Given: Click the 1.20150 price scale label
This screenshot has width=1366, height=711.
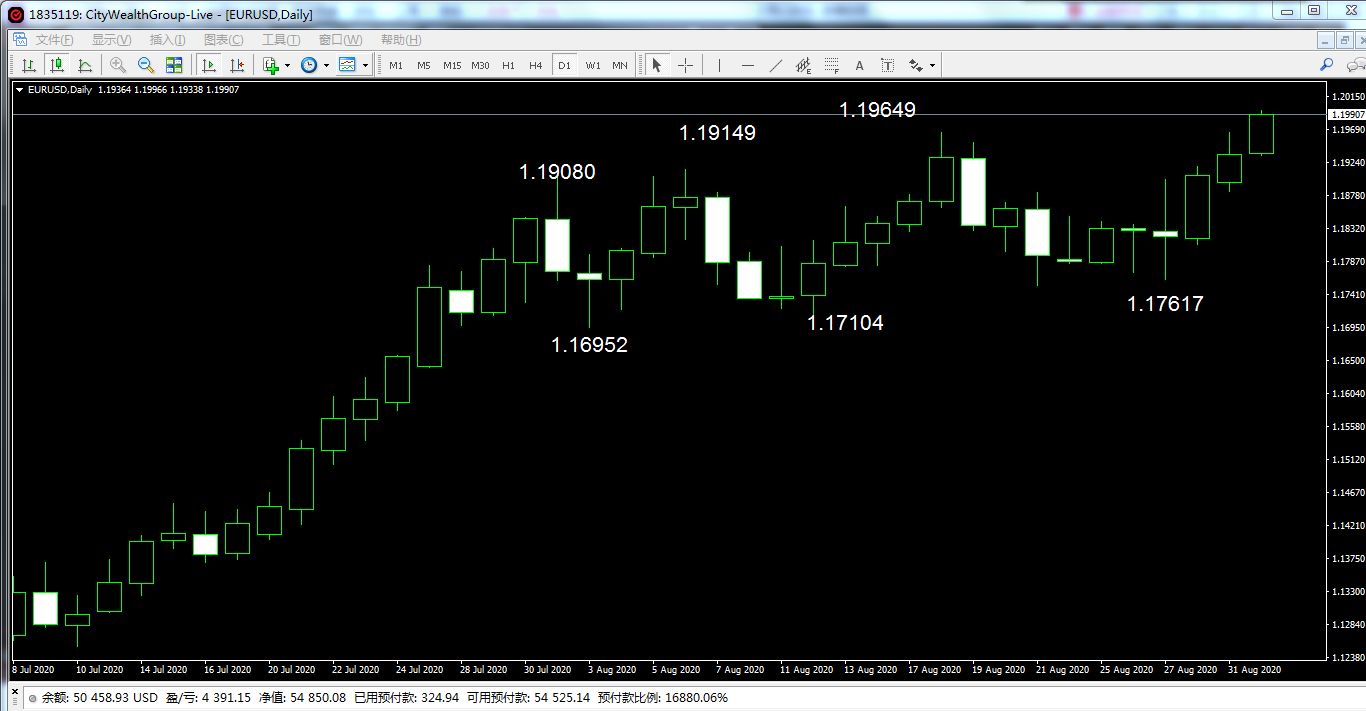Looking at the screenshot, I should [1348, 97].
